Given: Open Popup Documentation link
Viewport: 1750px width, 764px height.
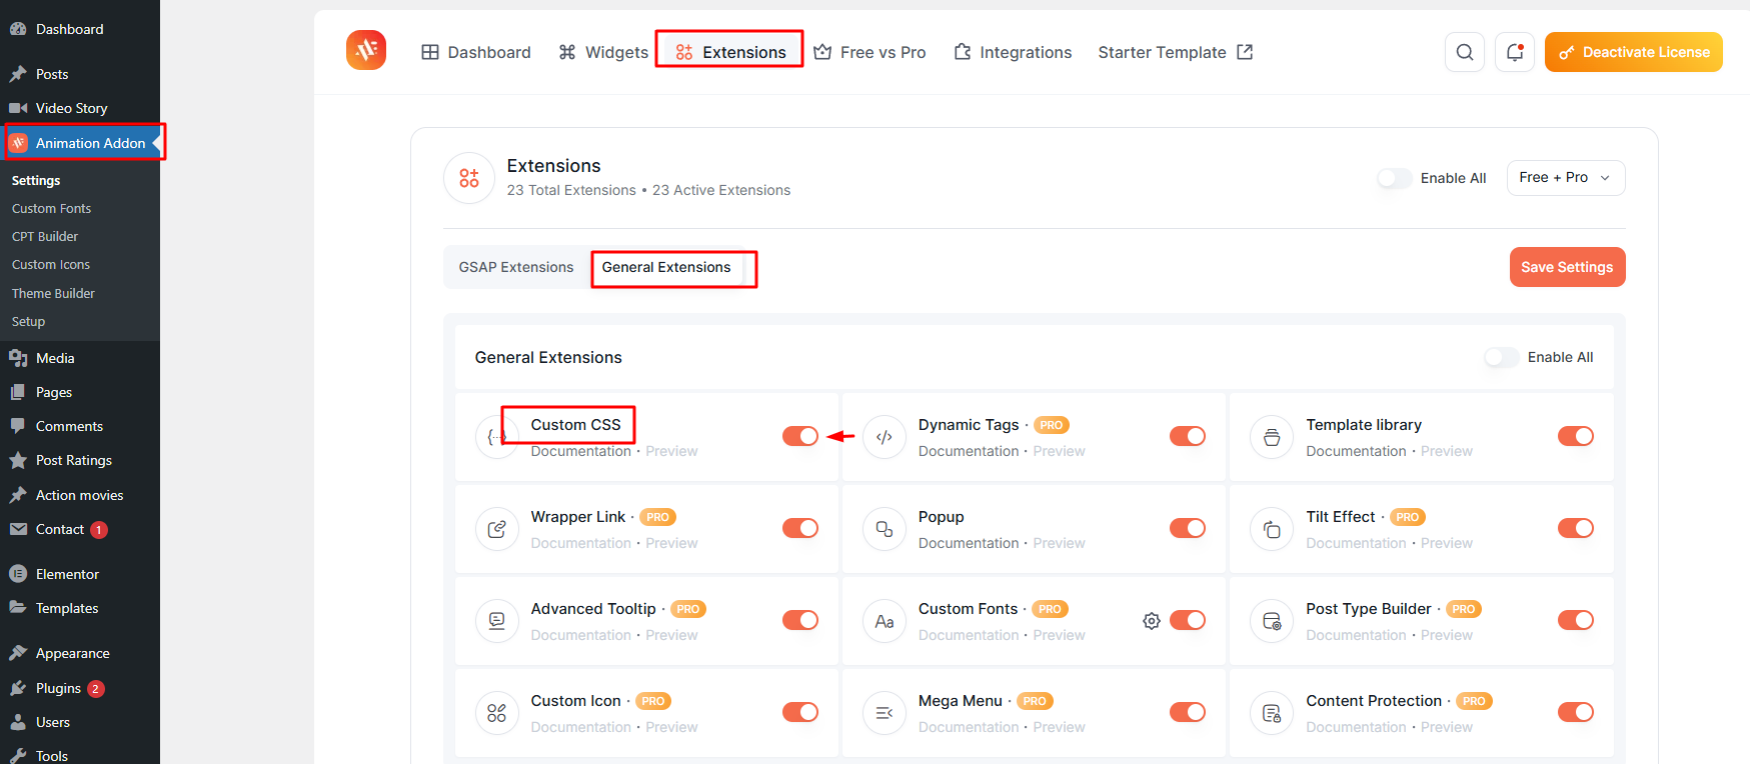Looking at the screenshot, I should [x=968, y=543].
